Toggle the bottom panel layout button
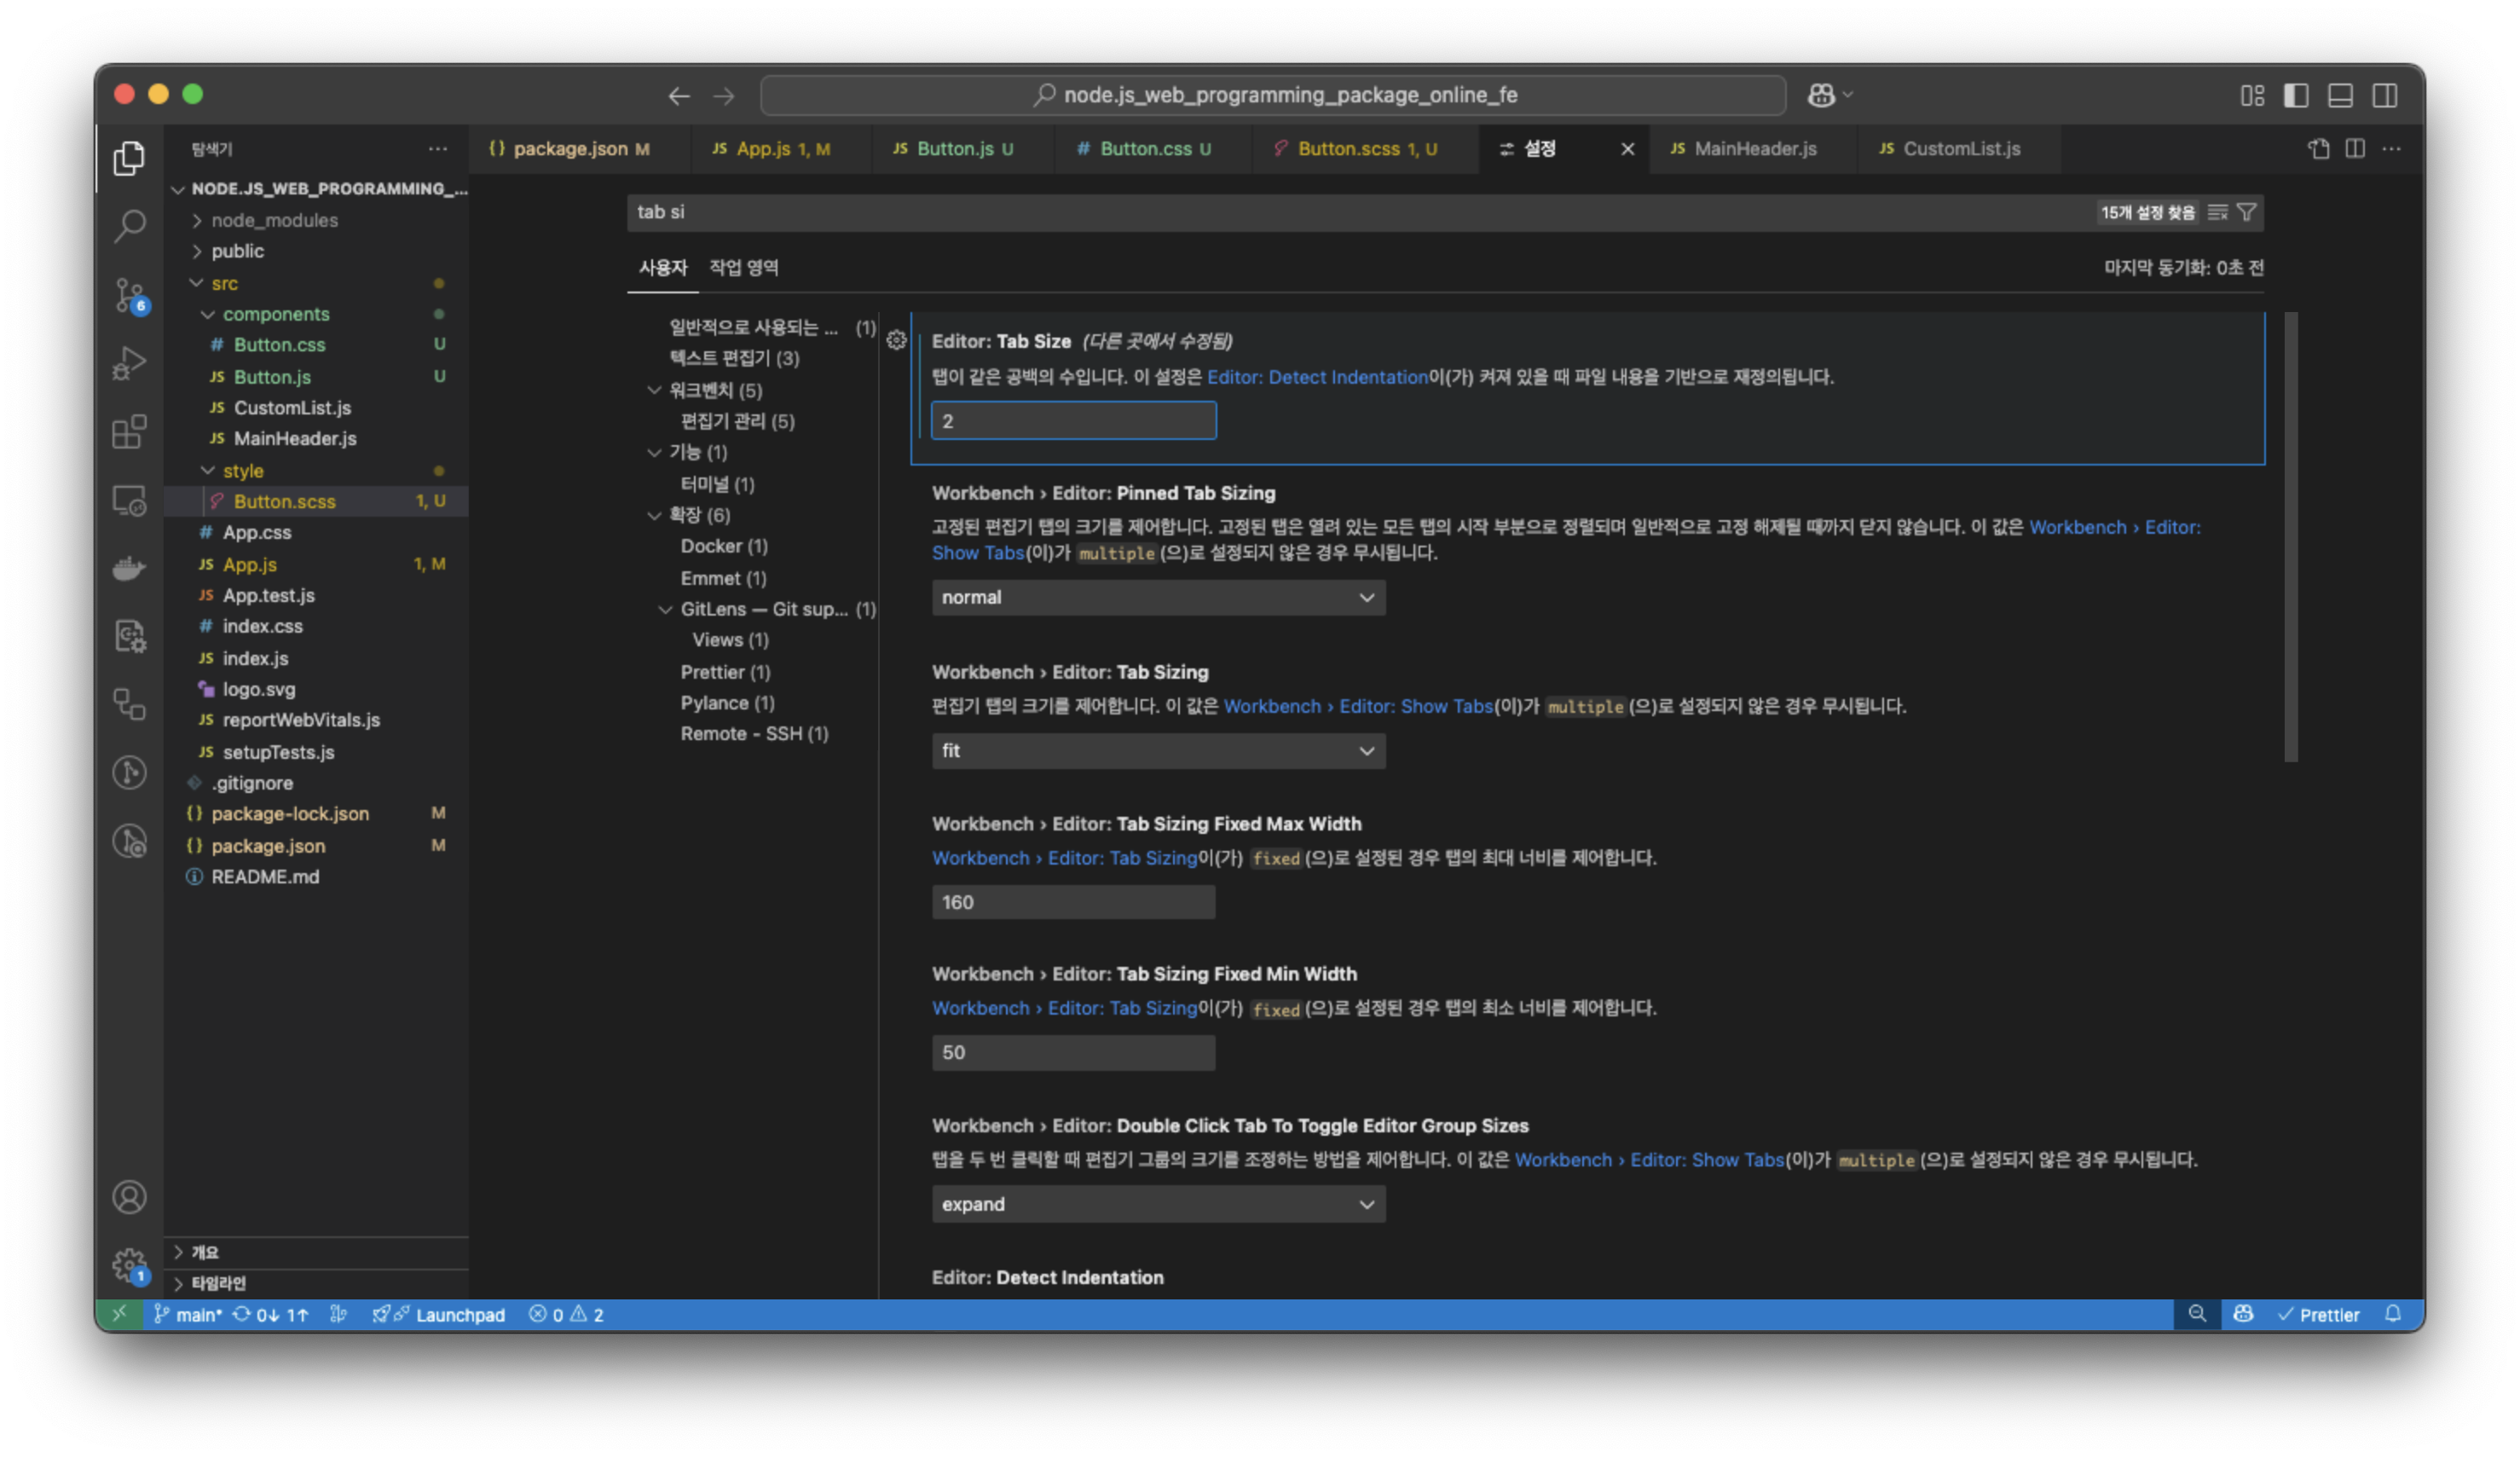Screen dimensions: 2520x1458 pos(2340,95)
